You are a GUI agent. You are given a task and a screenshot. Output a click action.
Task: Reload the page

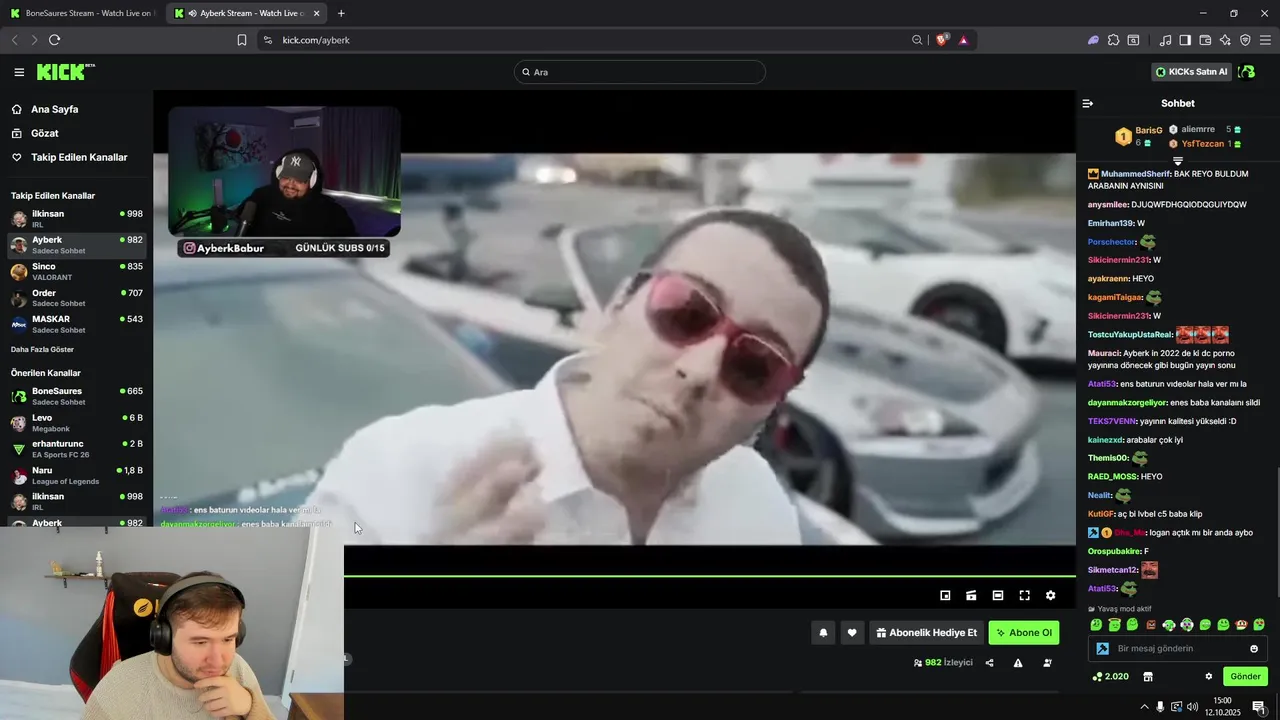tap(54, 40)
